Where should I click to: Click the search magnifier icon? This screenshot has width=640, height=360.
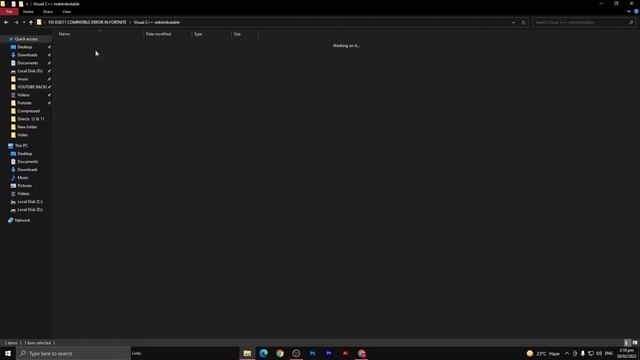click(x=631, y=22)
